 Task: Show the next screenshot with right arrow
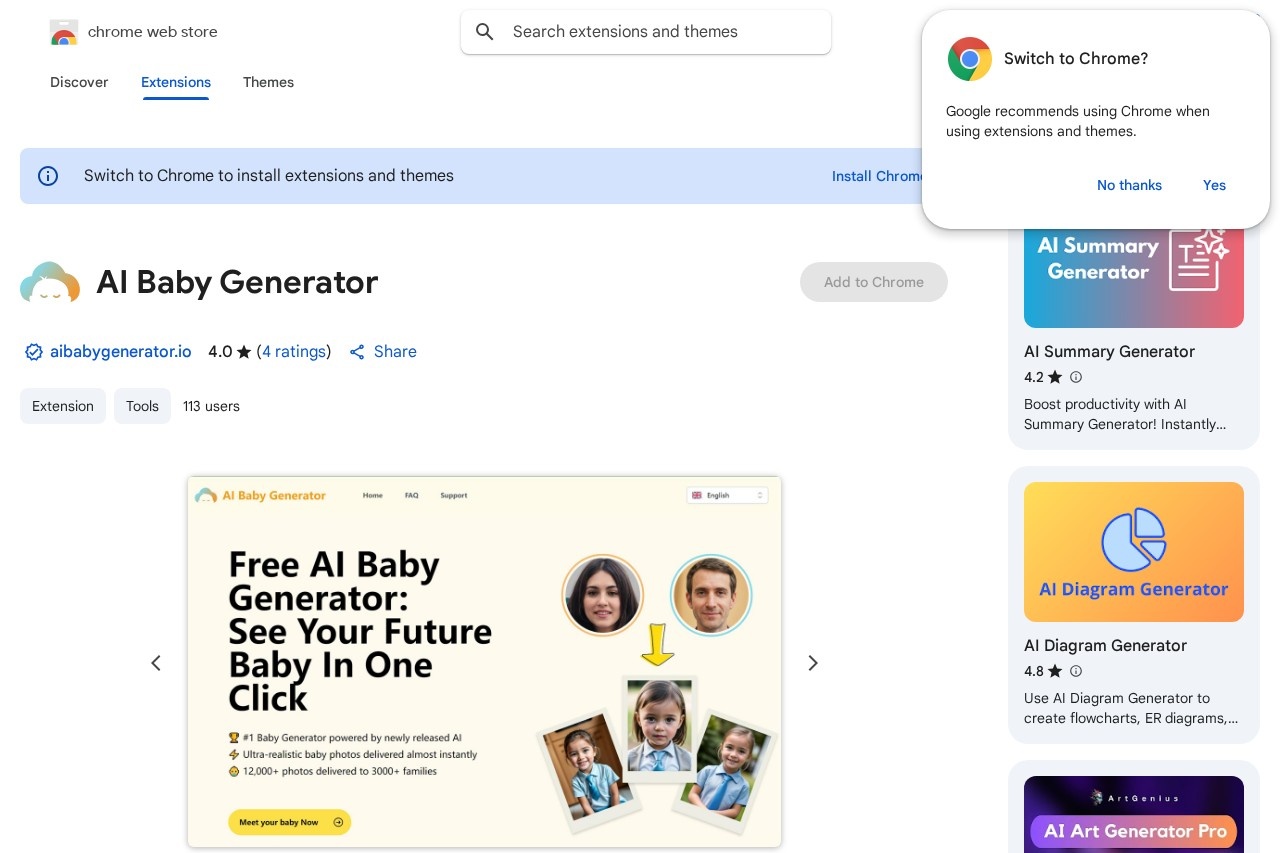coord(813,663)
